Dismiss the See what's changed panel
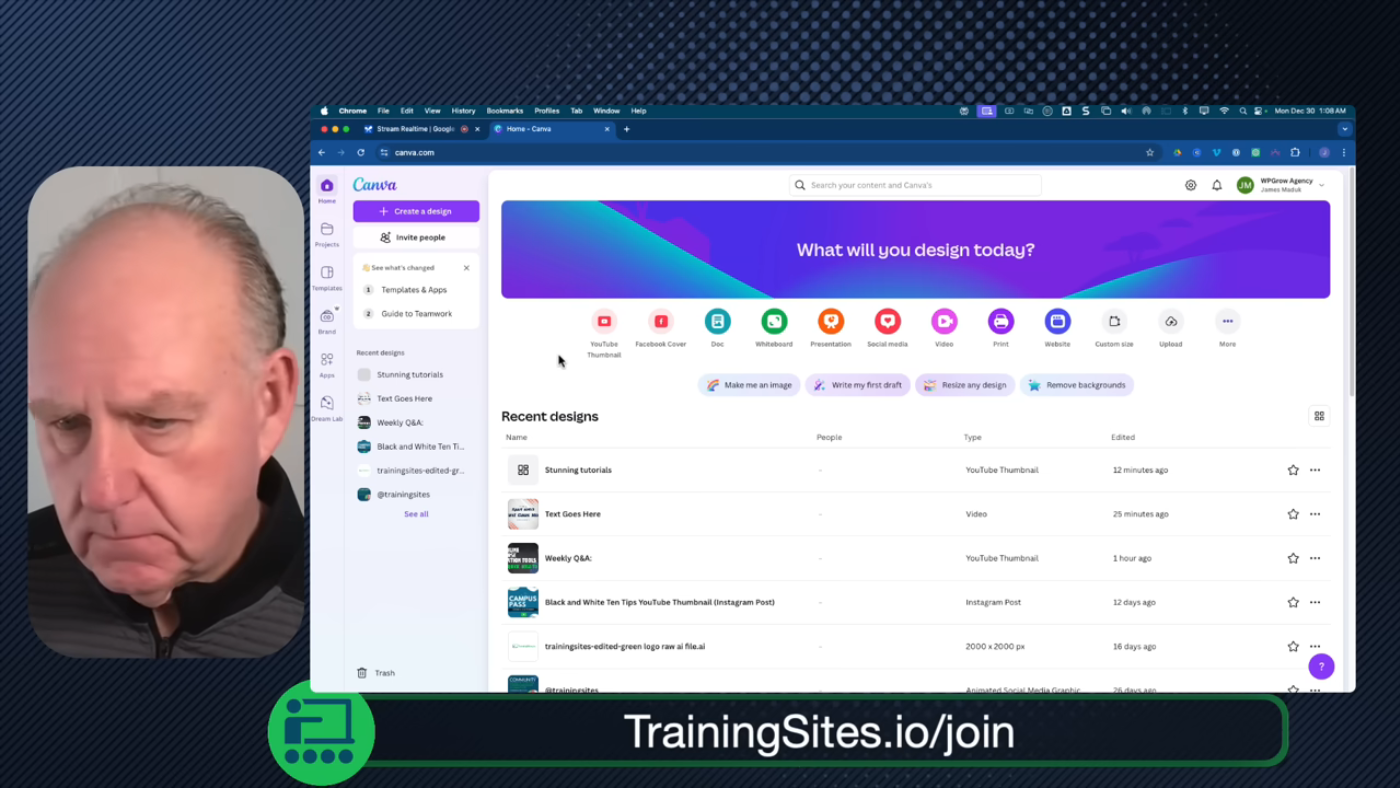This screenshot has width=1400, height=788. pos(466,268)
